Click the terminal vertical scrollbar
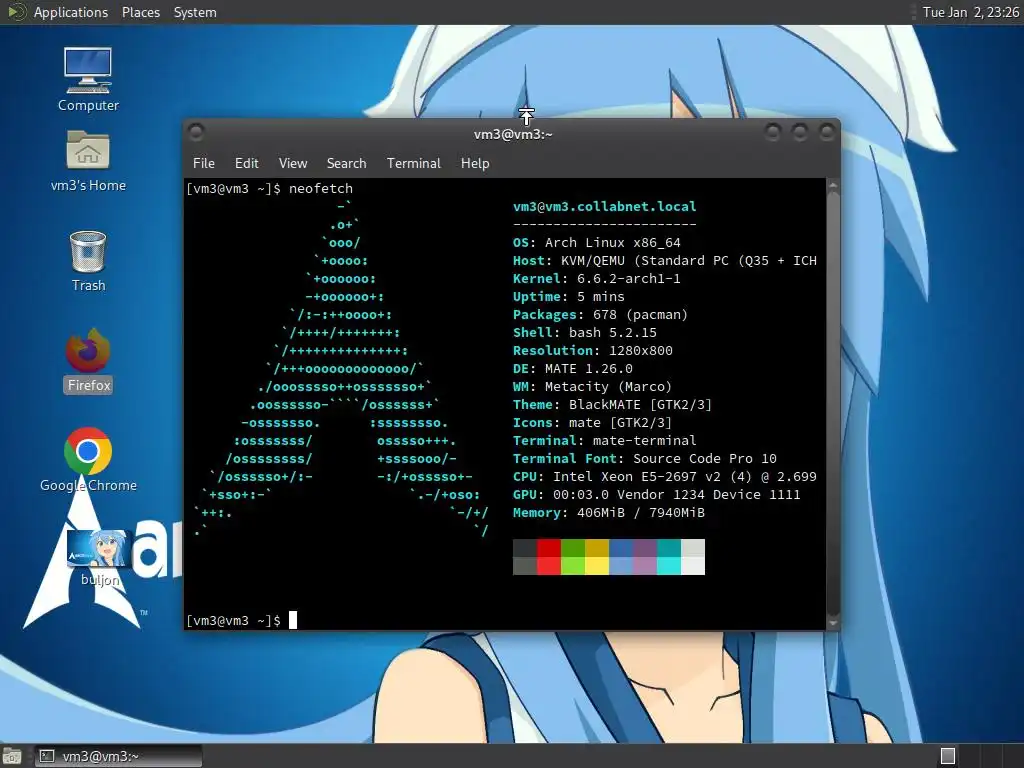Screen dimensions: 1024x768 click(833, 404)
